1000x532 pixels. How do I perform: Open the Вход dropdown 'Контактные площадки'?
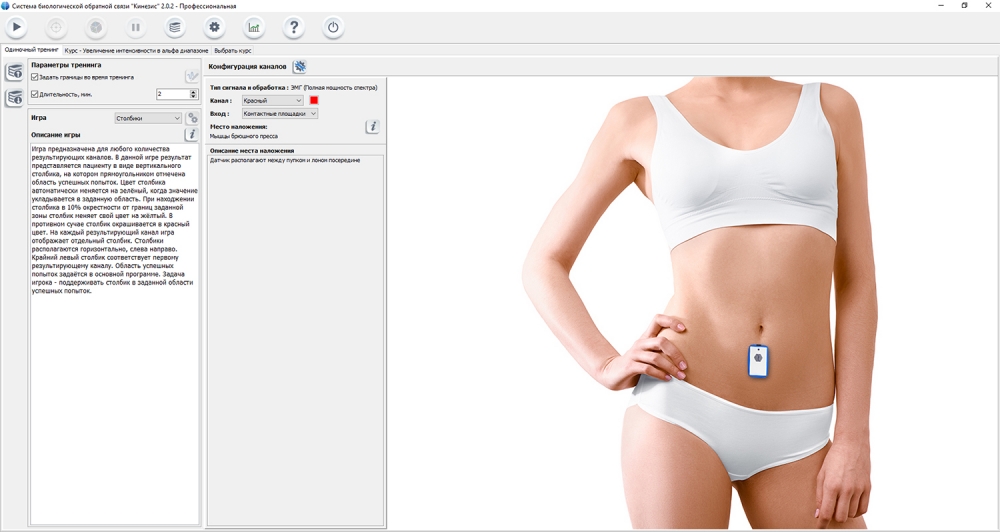[279, 114]
